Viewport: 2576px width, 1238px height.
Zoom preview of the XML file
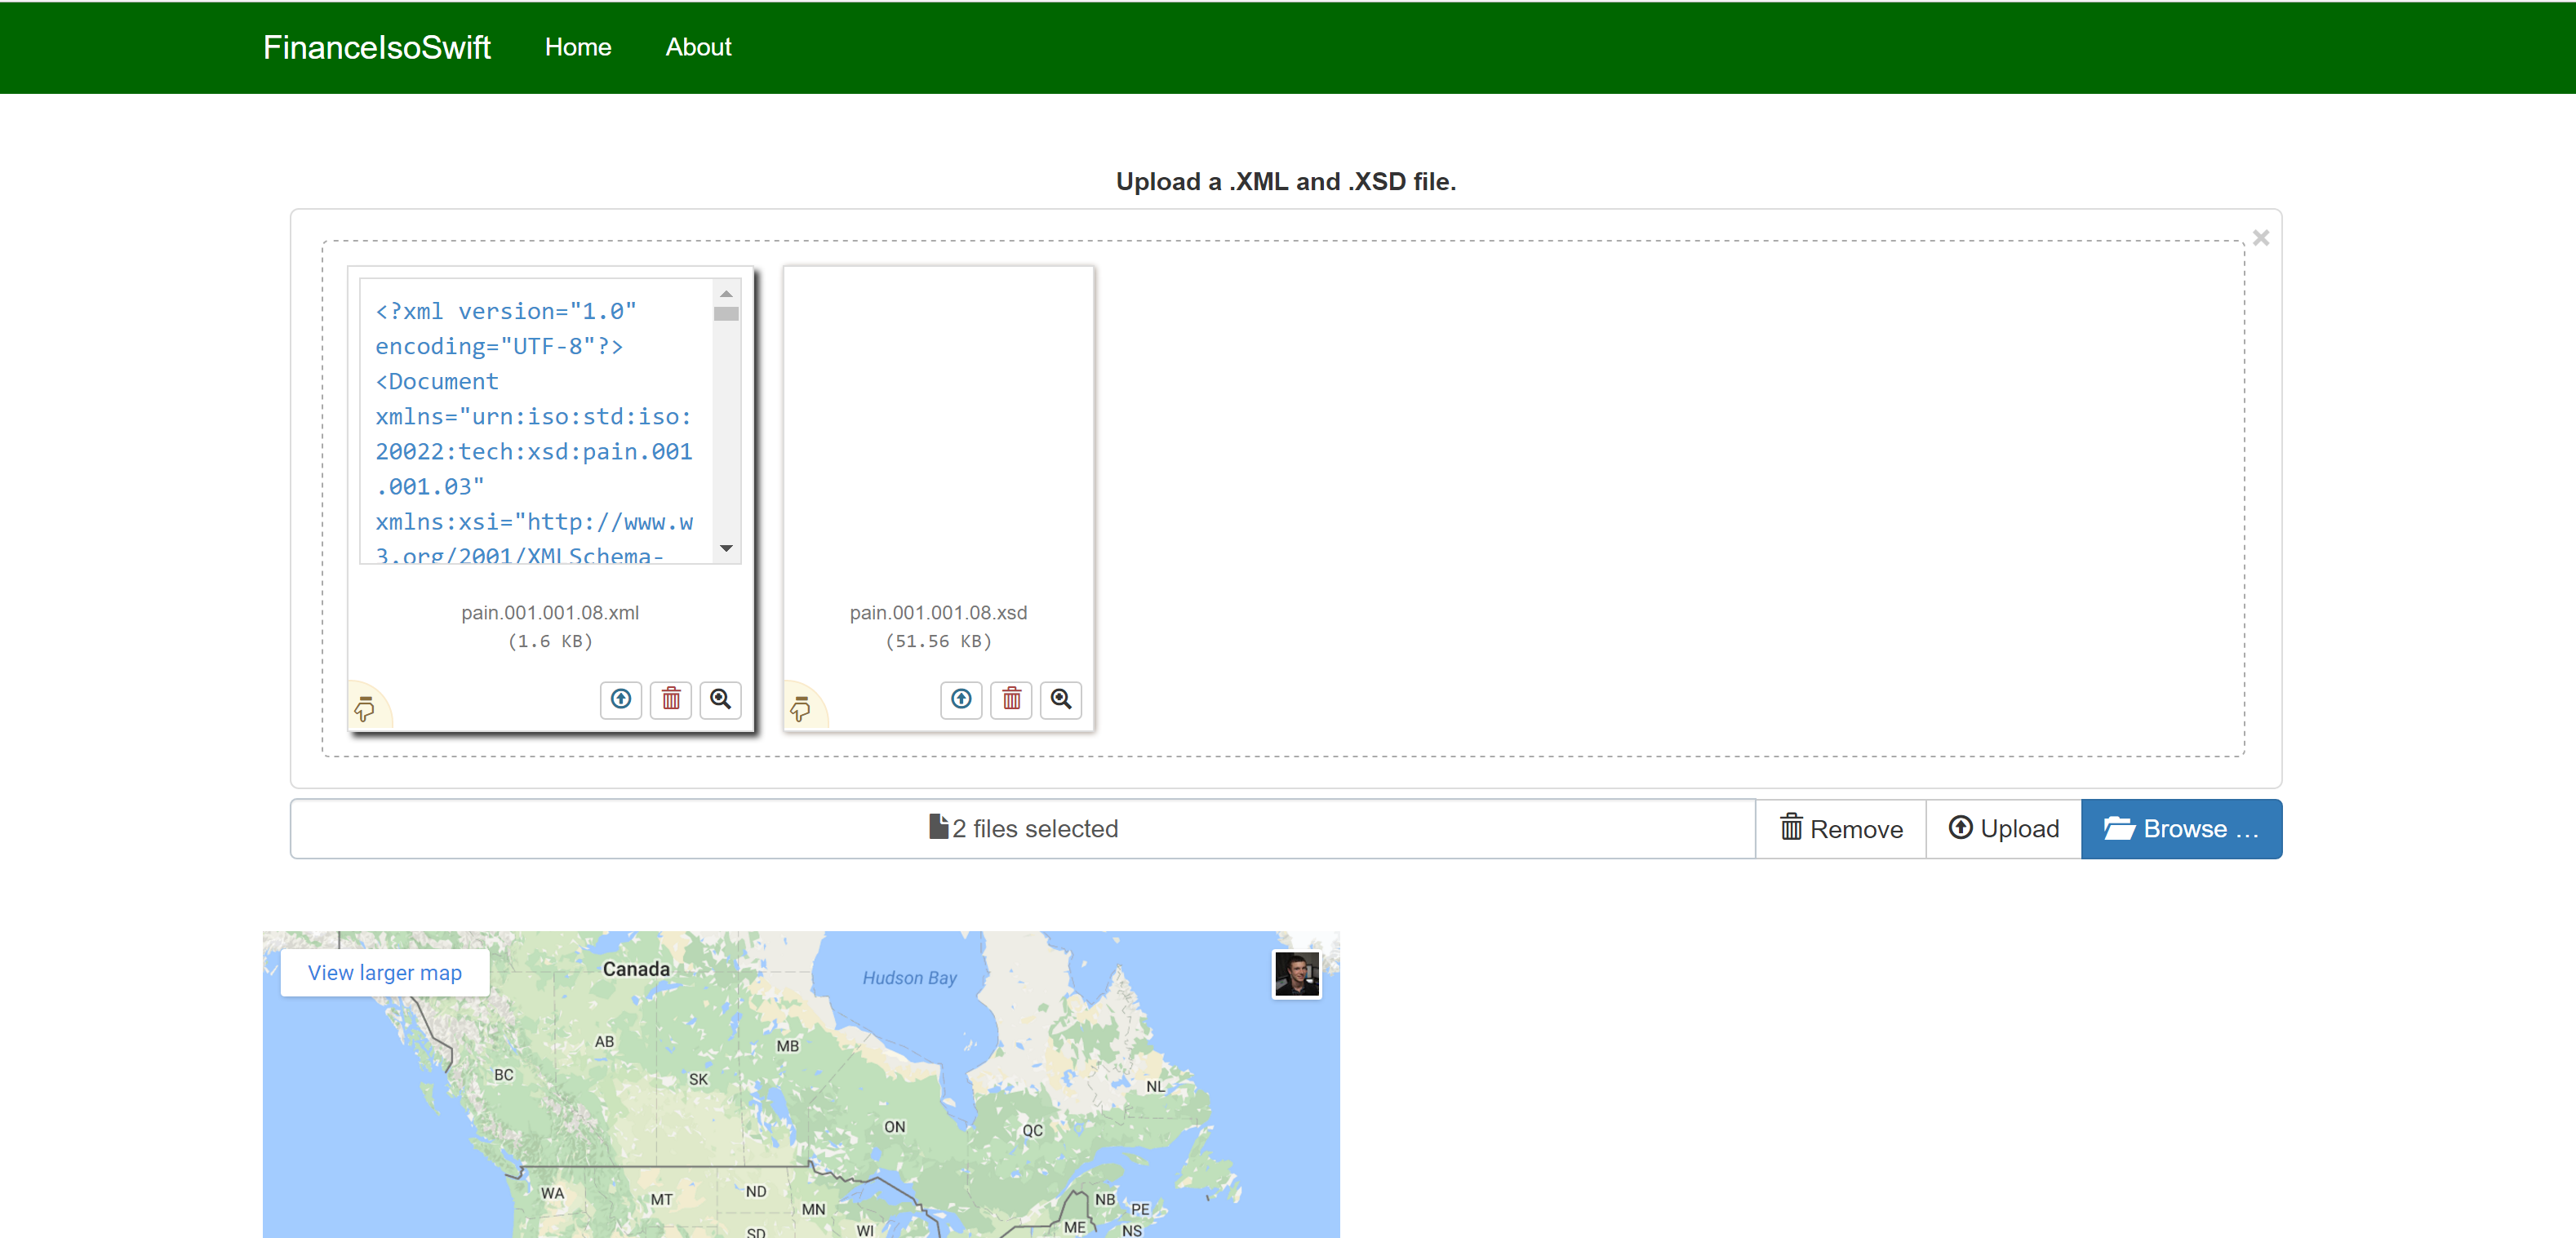[720, 699]
